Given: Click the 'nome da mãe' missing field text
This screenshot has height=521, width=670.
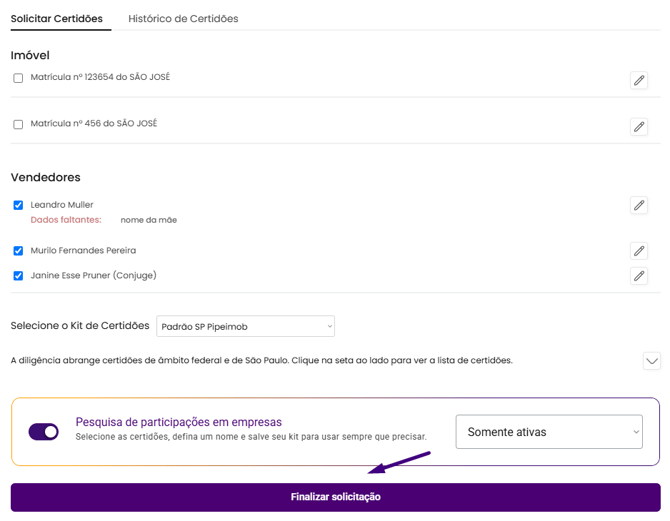Looking at the screenshot, I should click(148, 220).
